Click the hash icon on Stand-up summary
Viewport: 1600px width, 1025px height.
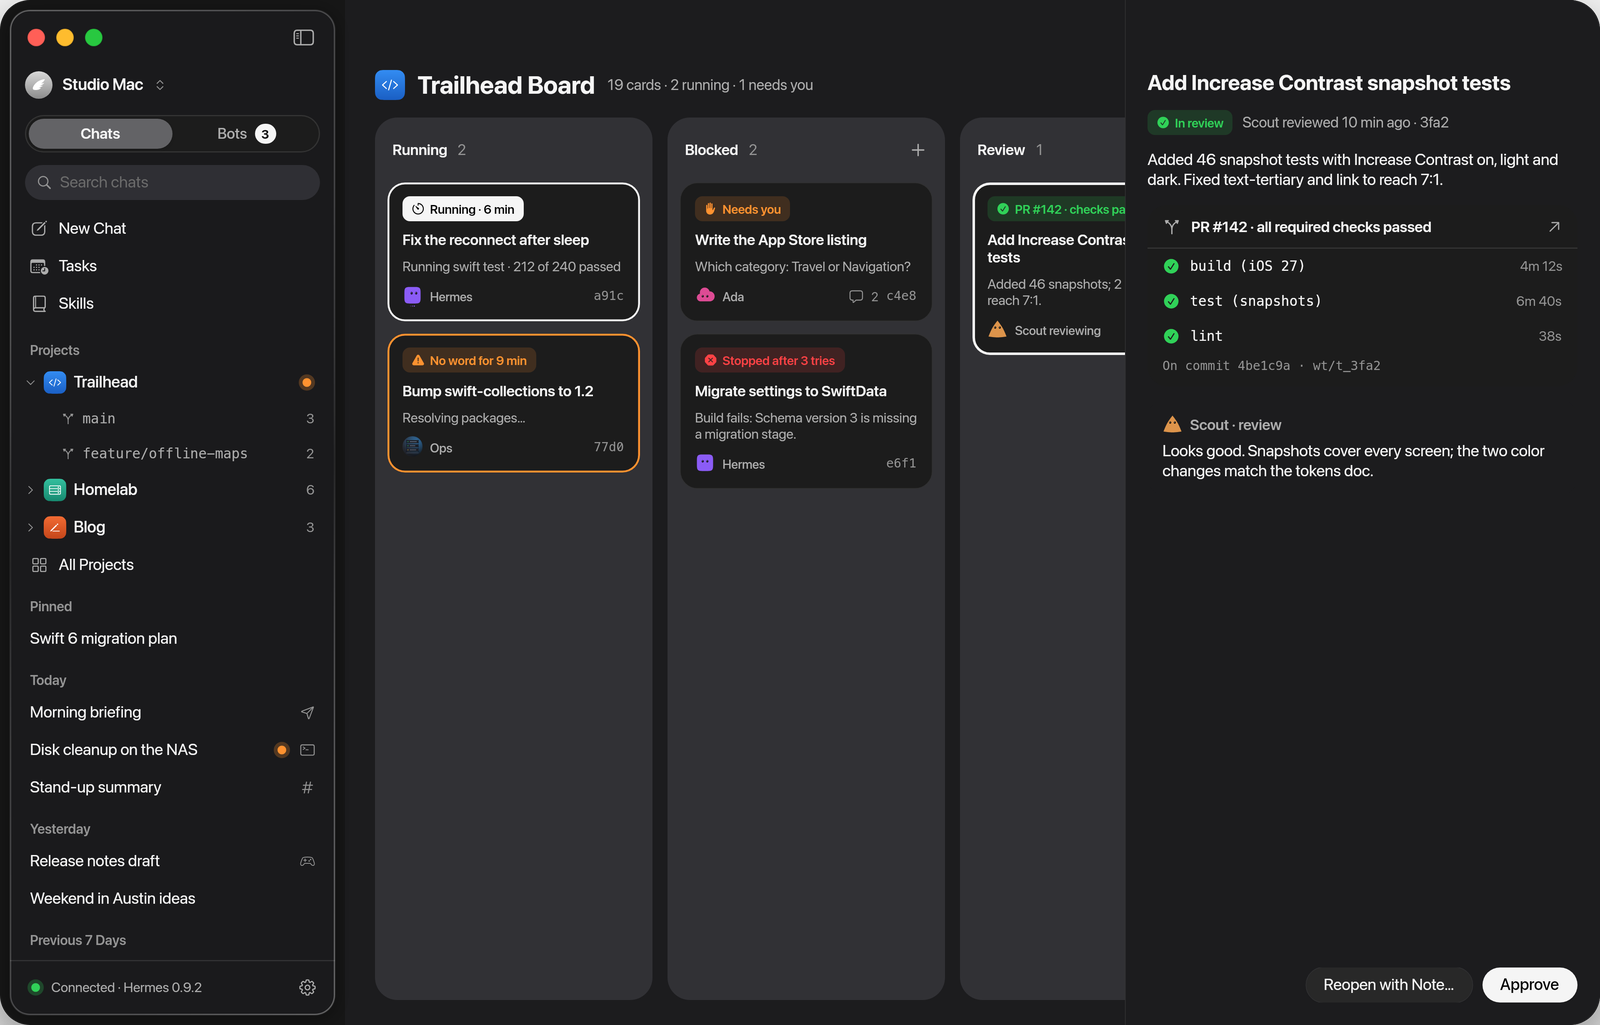[x=307, y=787]
